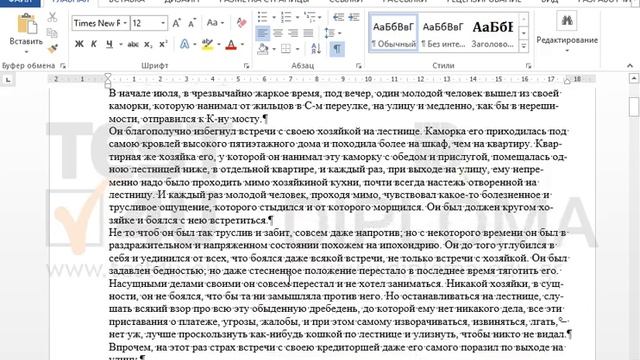The image size is (640, 360).
Task: Click the multilevel list icon
Action: (x=309, y=17)
